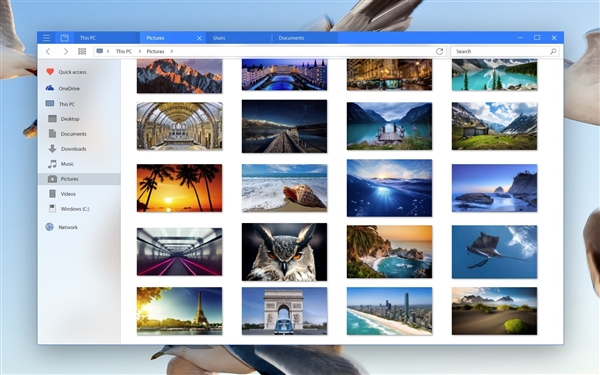Screen dimensions: 600x375
Task: Select the Arc de Triomphe thumbnail
Action: click(x=284, y=311)
